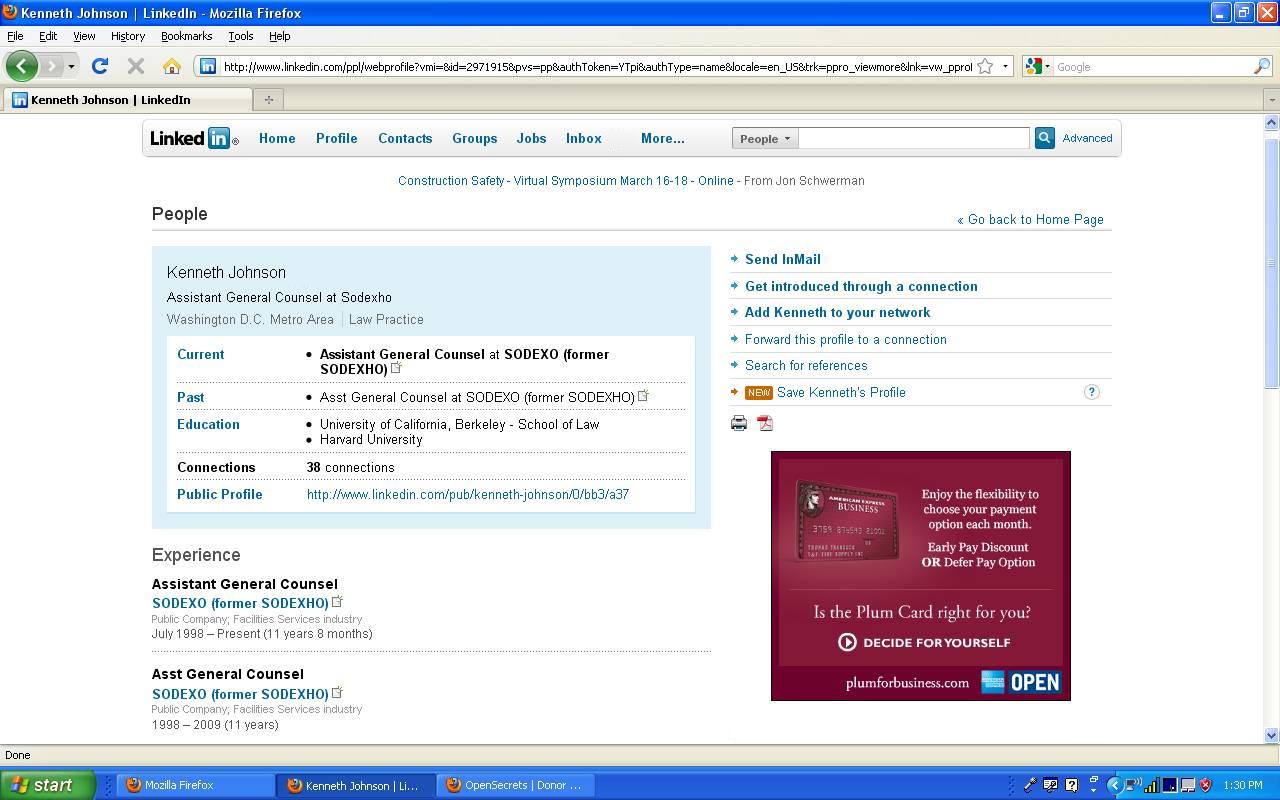
Task: Print Kenneth's profile using the printer icon
Action: [739, 422]
